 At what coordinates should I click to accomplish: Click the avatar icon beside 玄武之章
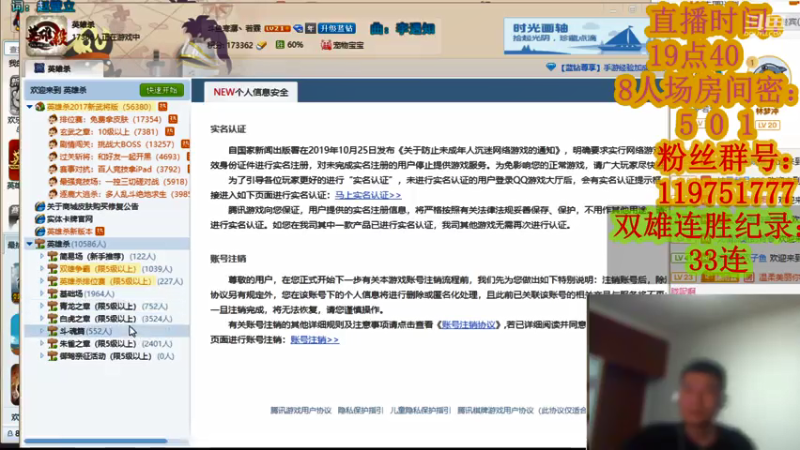click(x=53, y=132)
